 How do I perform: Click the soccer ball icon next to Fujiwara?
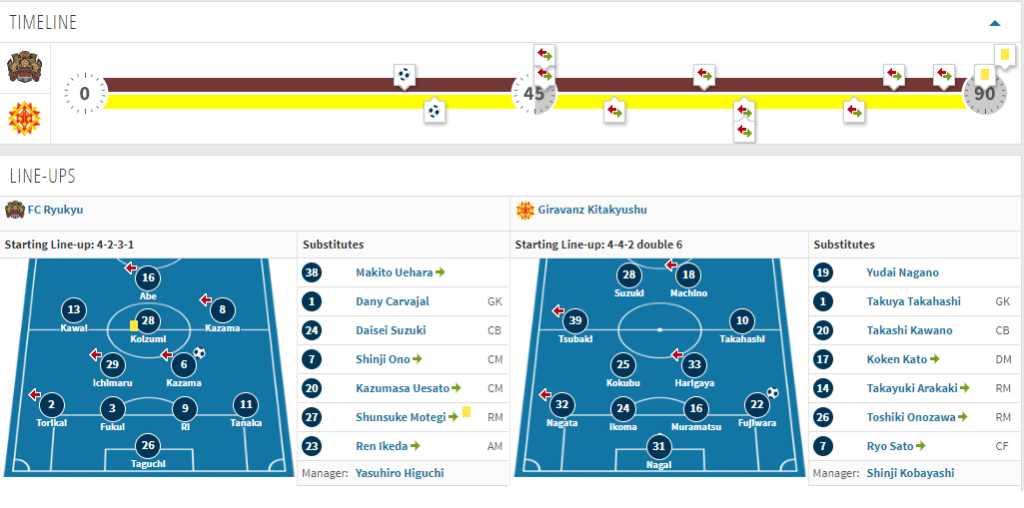[772, 393]
